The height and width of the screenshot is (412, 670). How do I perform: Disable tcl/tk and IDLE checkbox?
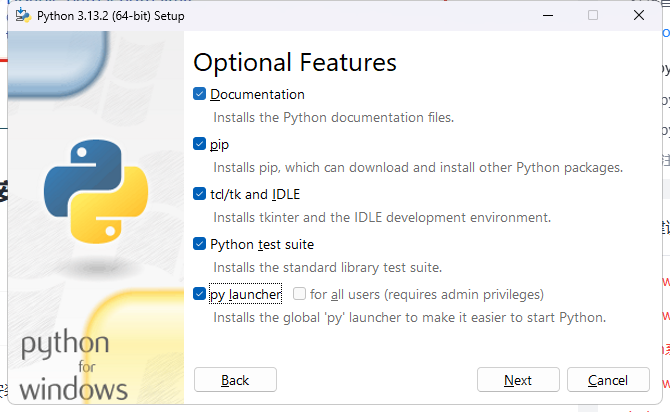(200, 194)
